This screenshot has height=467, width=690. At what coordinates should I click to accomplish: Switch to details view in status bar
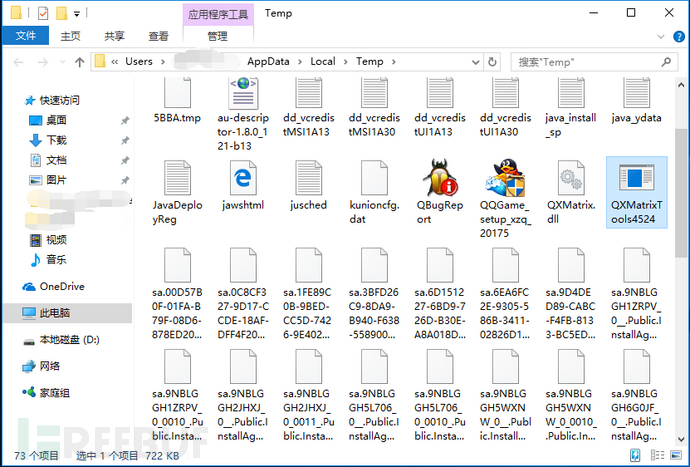(657, 455)
